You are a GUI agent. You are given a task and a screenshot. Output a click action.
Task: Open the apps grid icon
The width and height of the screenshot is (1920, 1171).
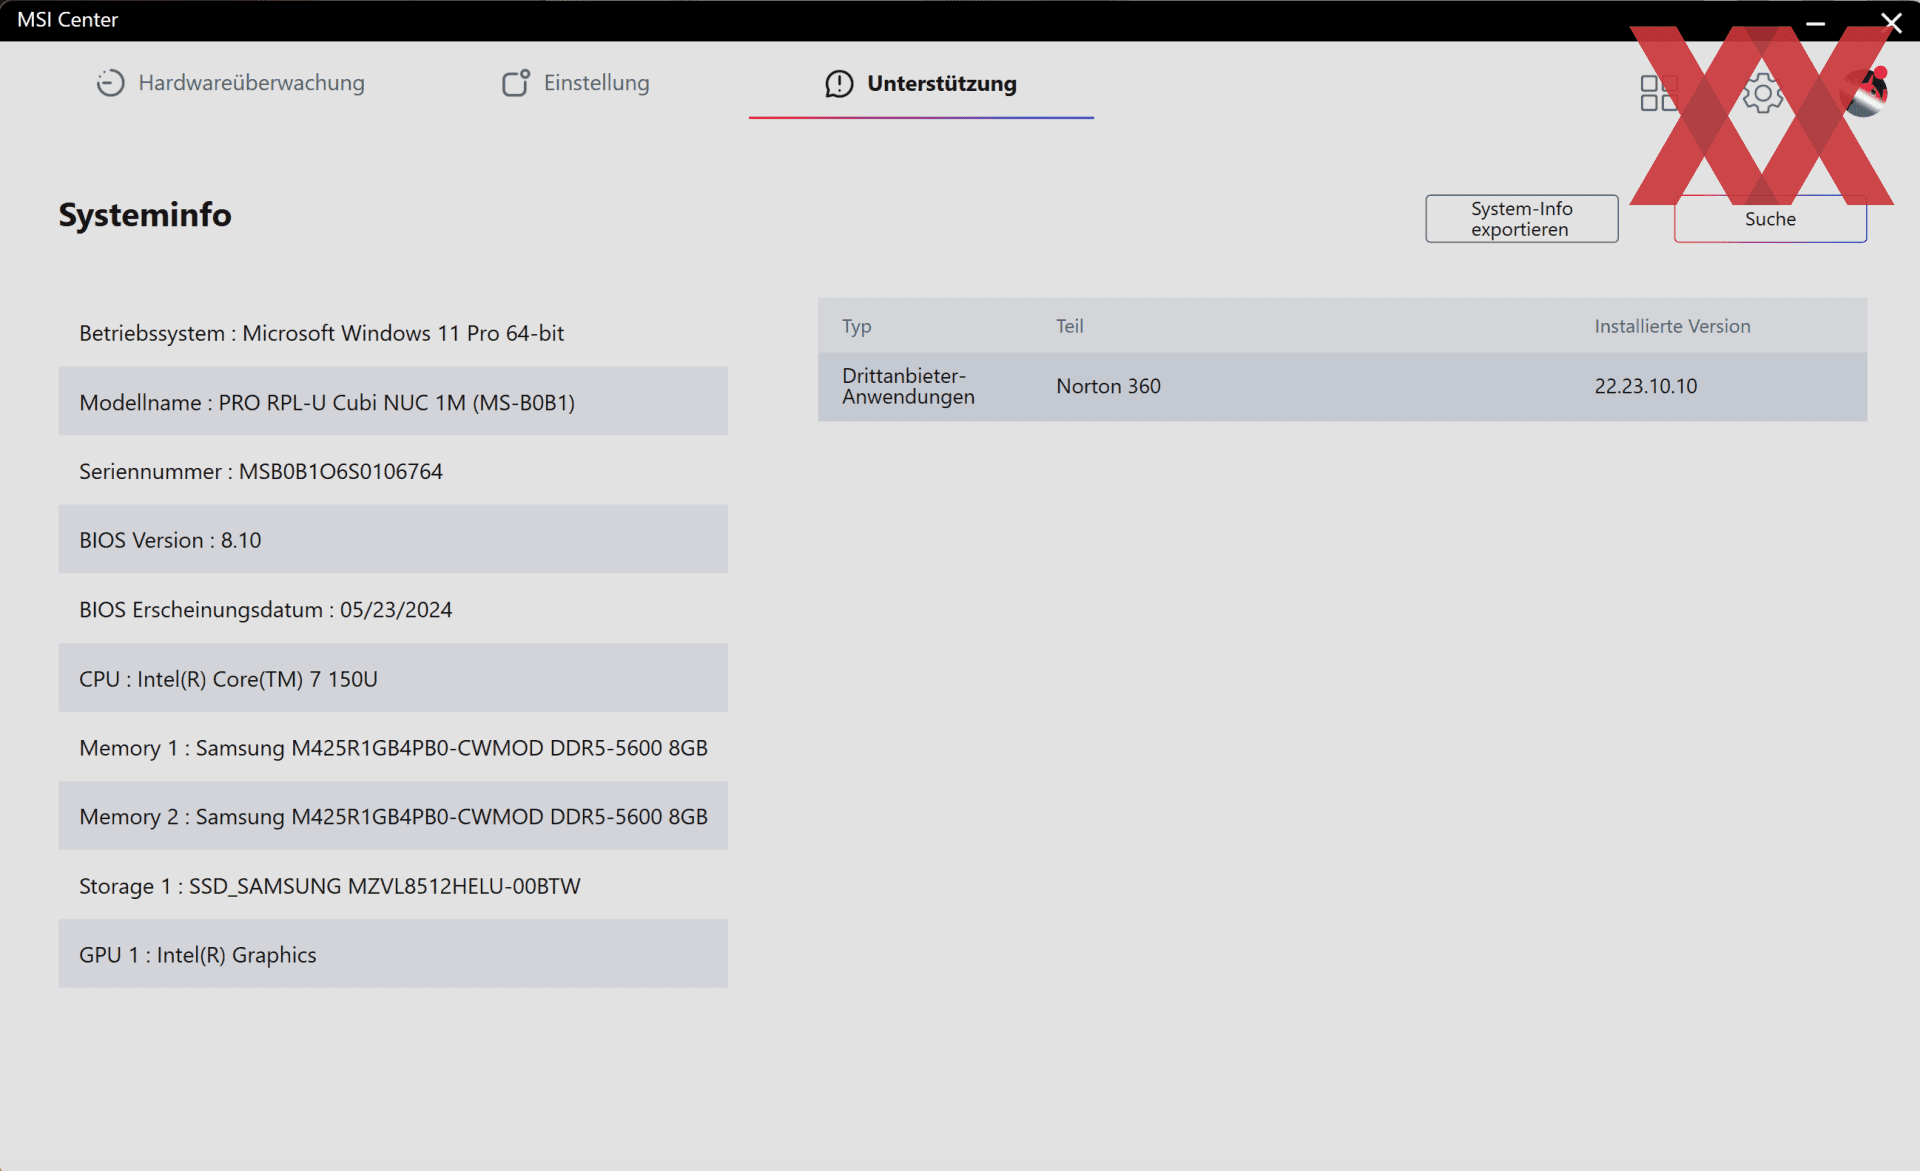point(1659,93)
